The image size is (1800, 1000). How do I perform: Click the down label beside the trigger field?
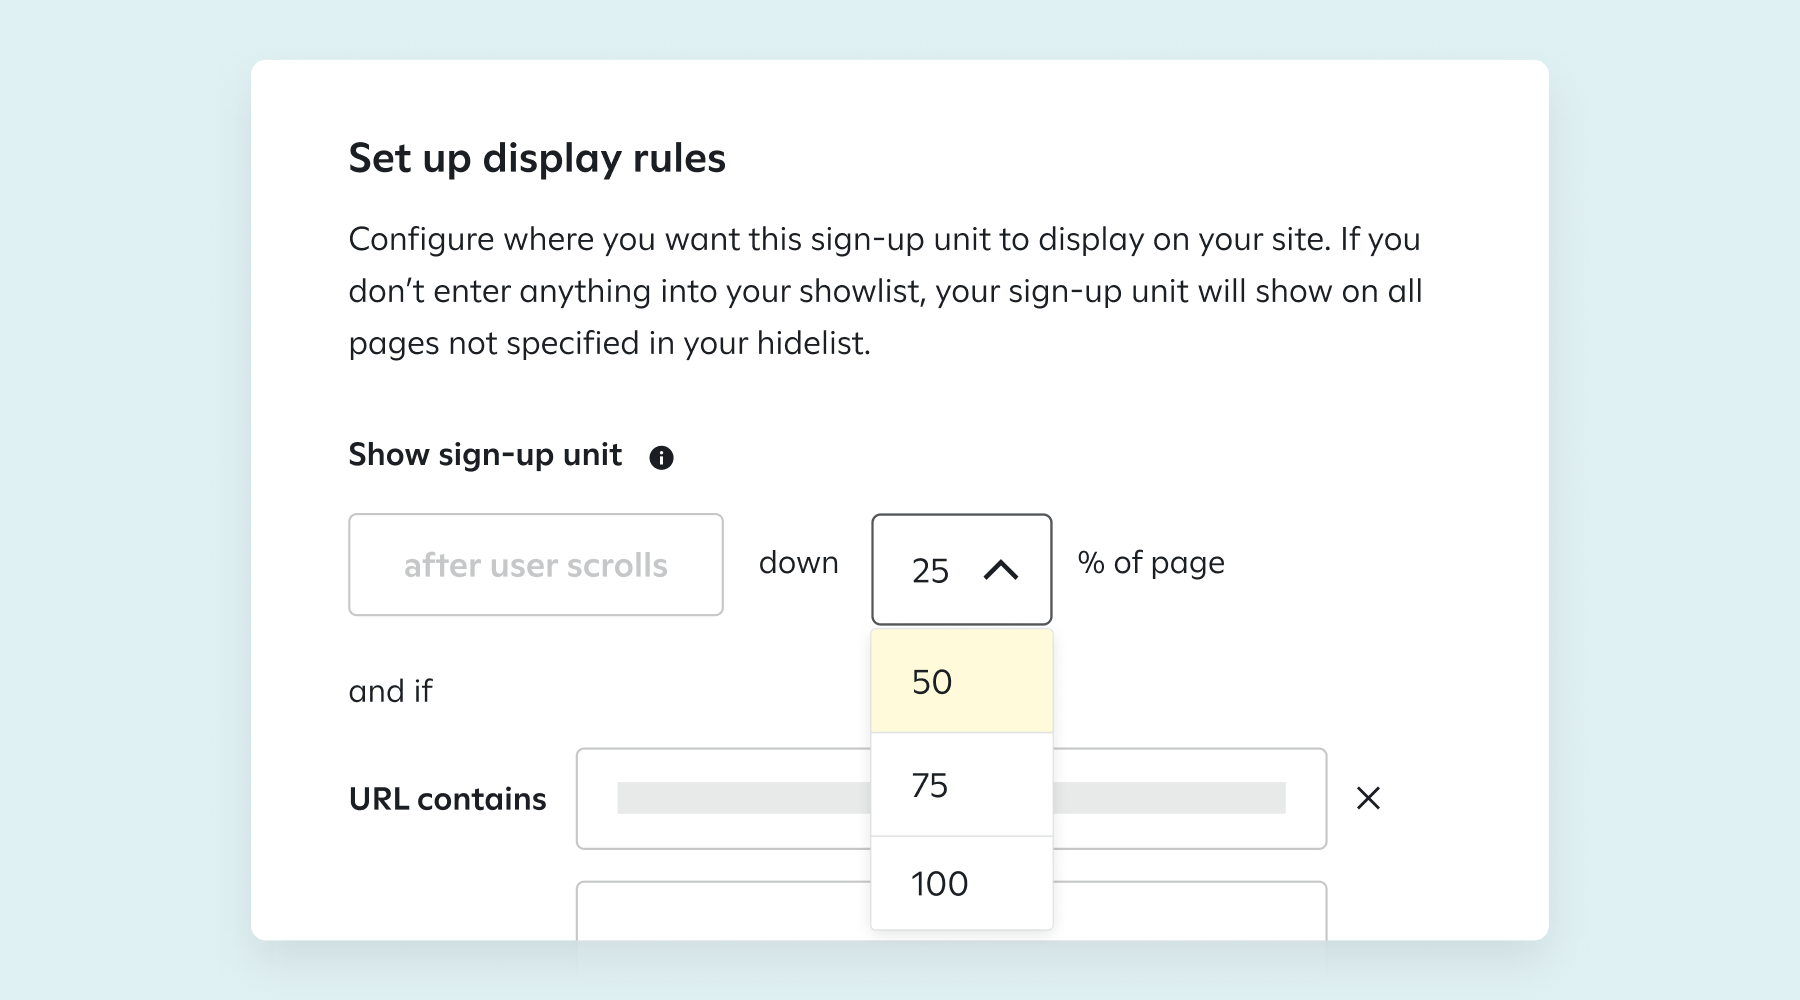(798, 562)
